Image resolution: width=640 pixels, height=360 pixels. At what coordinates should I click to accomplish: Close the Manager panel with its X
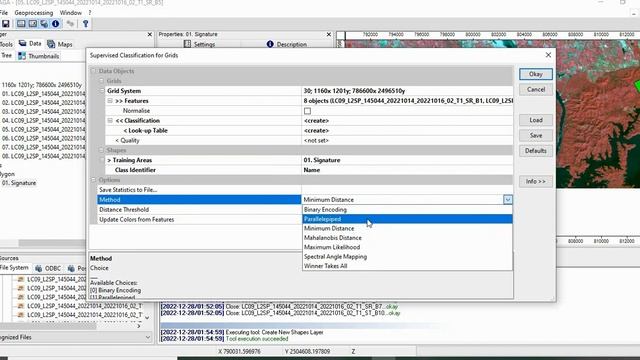pos(150,35)
